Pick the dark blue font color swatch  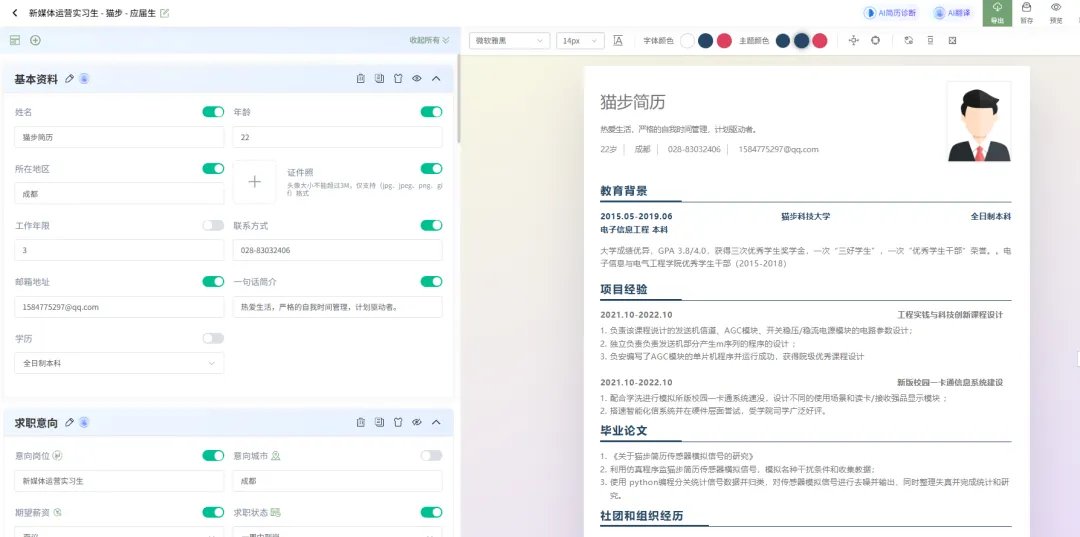point(705,41)
